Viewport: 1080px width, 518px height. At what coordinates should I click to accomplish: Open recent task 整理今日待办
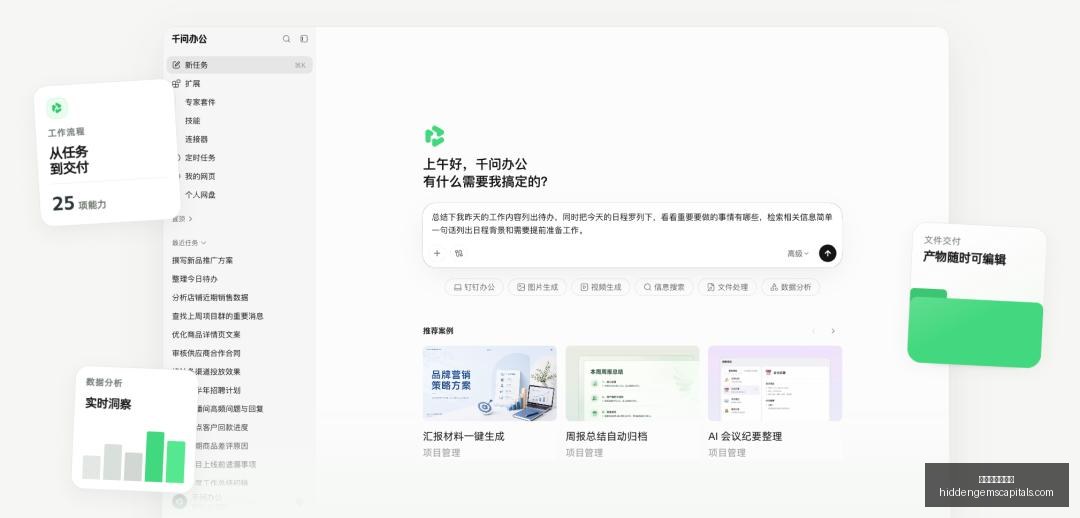pos(195,279)
